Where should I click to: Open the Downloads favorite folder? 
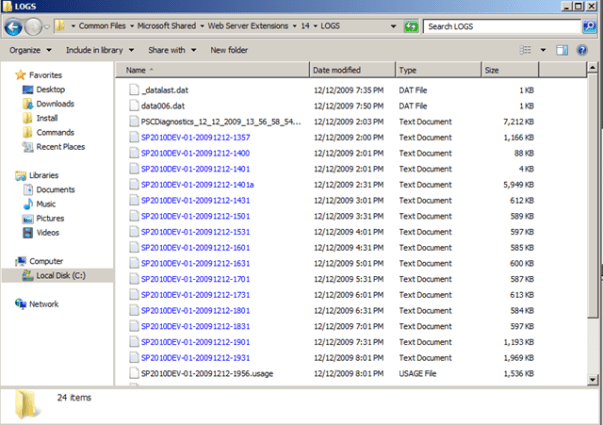coord(55,103)
